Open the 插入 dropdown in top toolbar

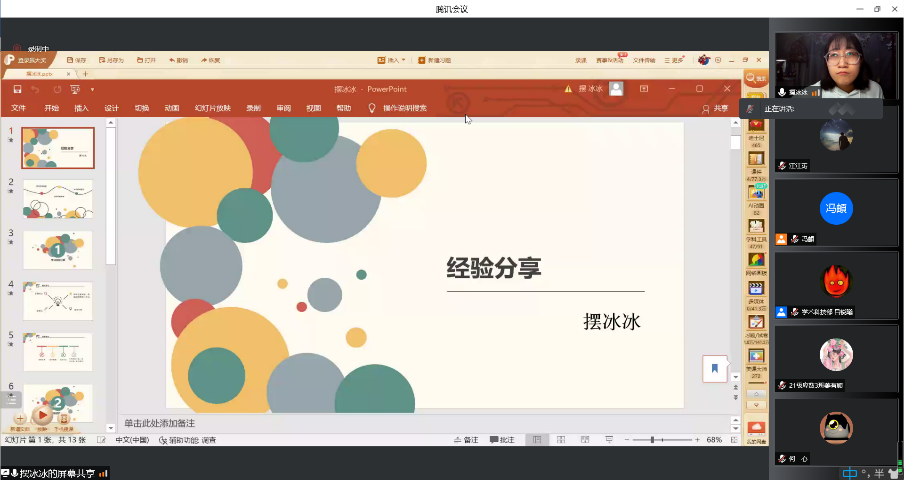(x=392, y=60)
